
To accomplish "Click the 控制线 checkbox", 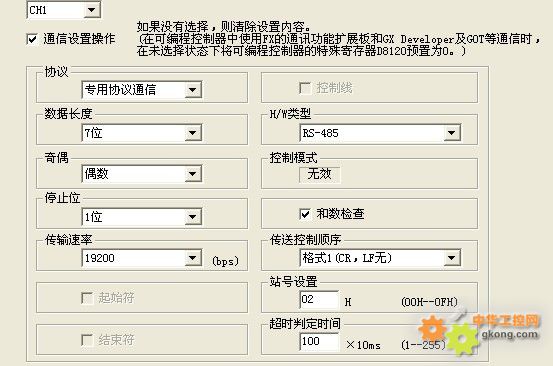I will coord(305,88).
